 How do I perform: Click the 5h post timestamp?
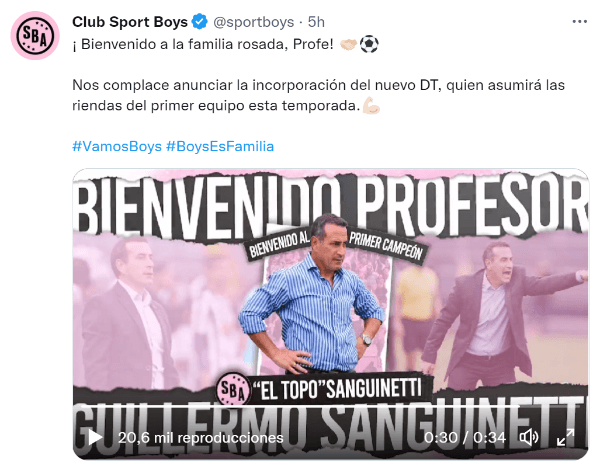click(x=316, y=22)
